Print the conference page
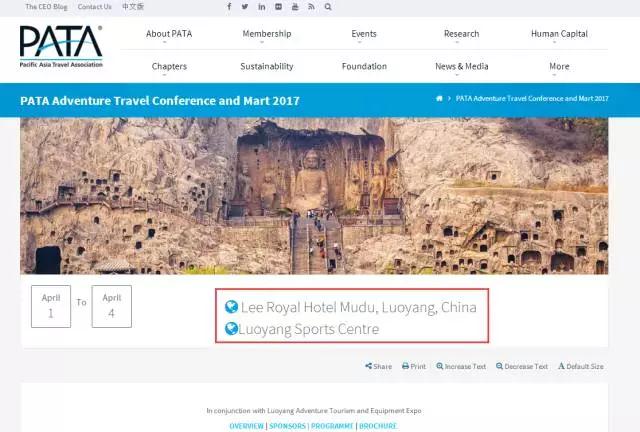Image resolution: width=640 pixels, height=432 pixels. click(x=414, y=367)
